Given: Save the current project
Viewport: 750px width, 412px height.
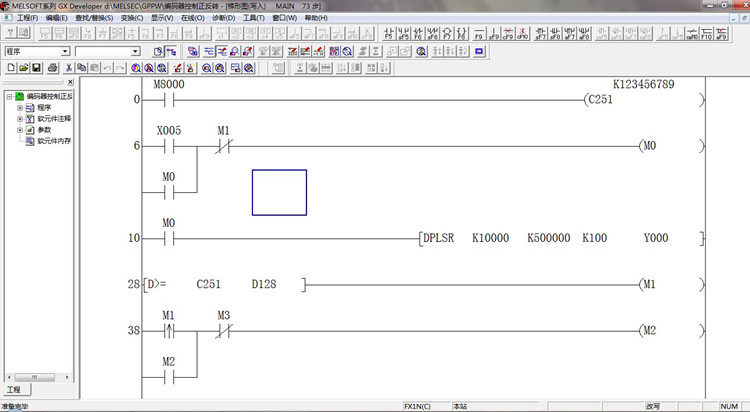Looking at the screenshot, I should pos(36,68).
